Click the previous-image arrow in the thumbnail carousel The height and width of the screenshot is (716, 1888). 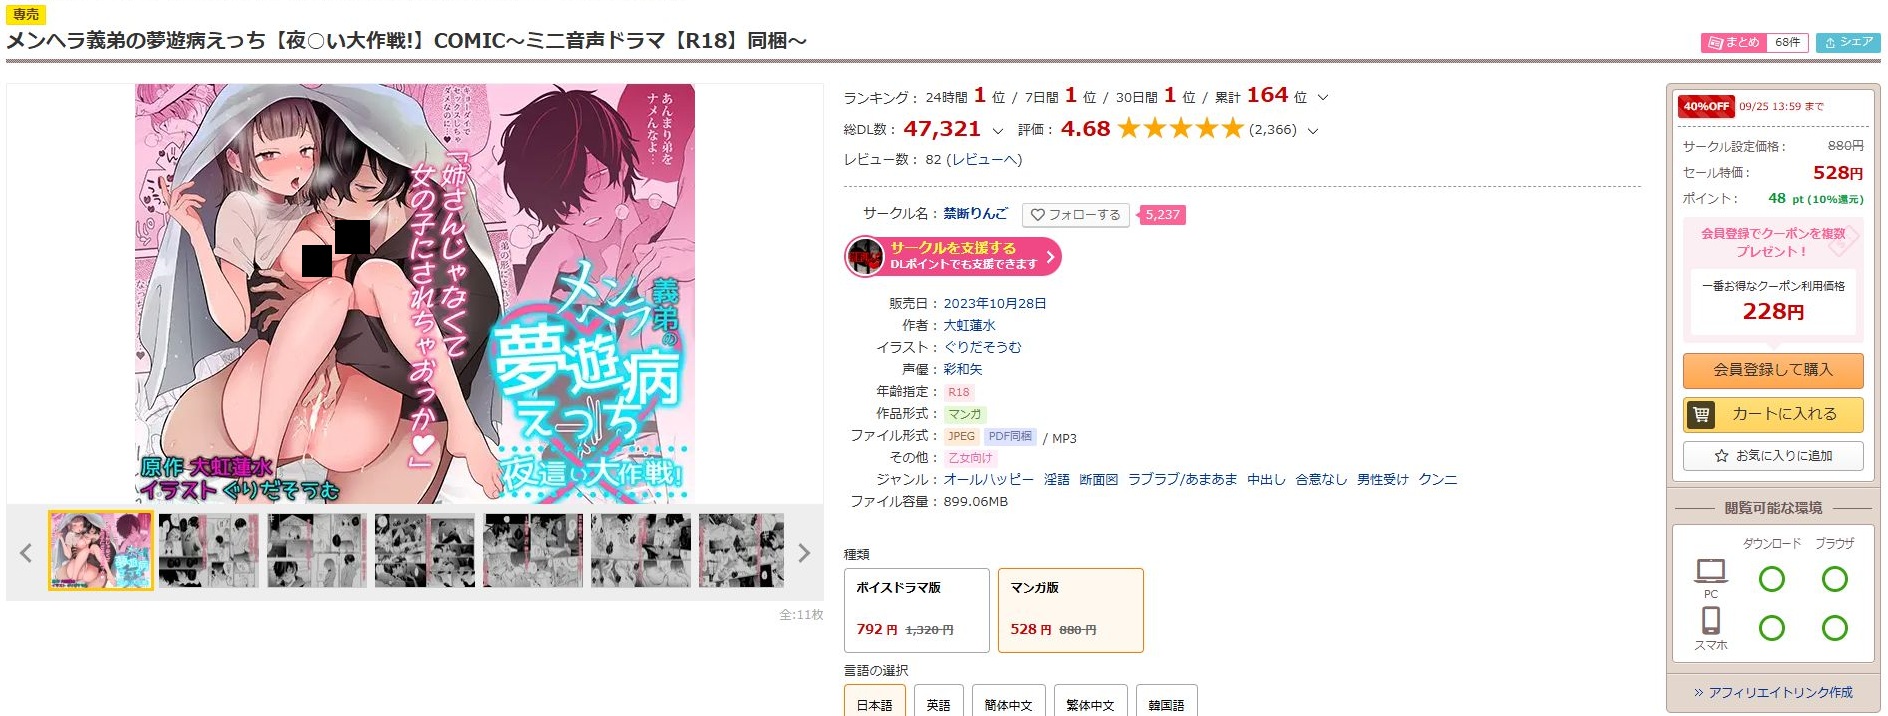coord(26,552)
